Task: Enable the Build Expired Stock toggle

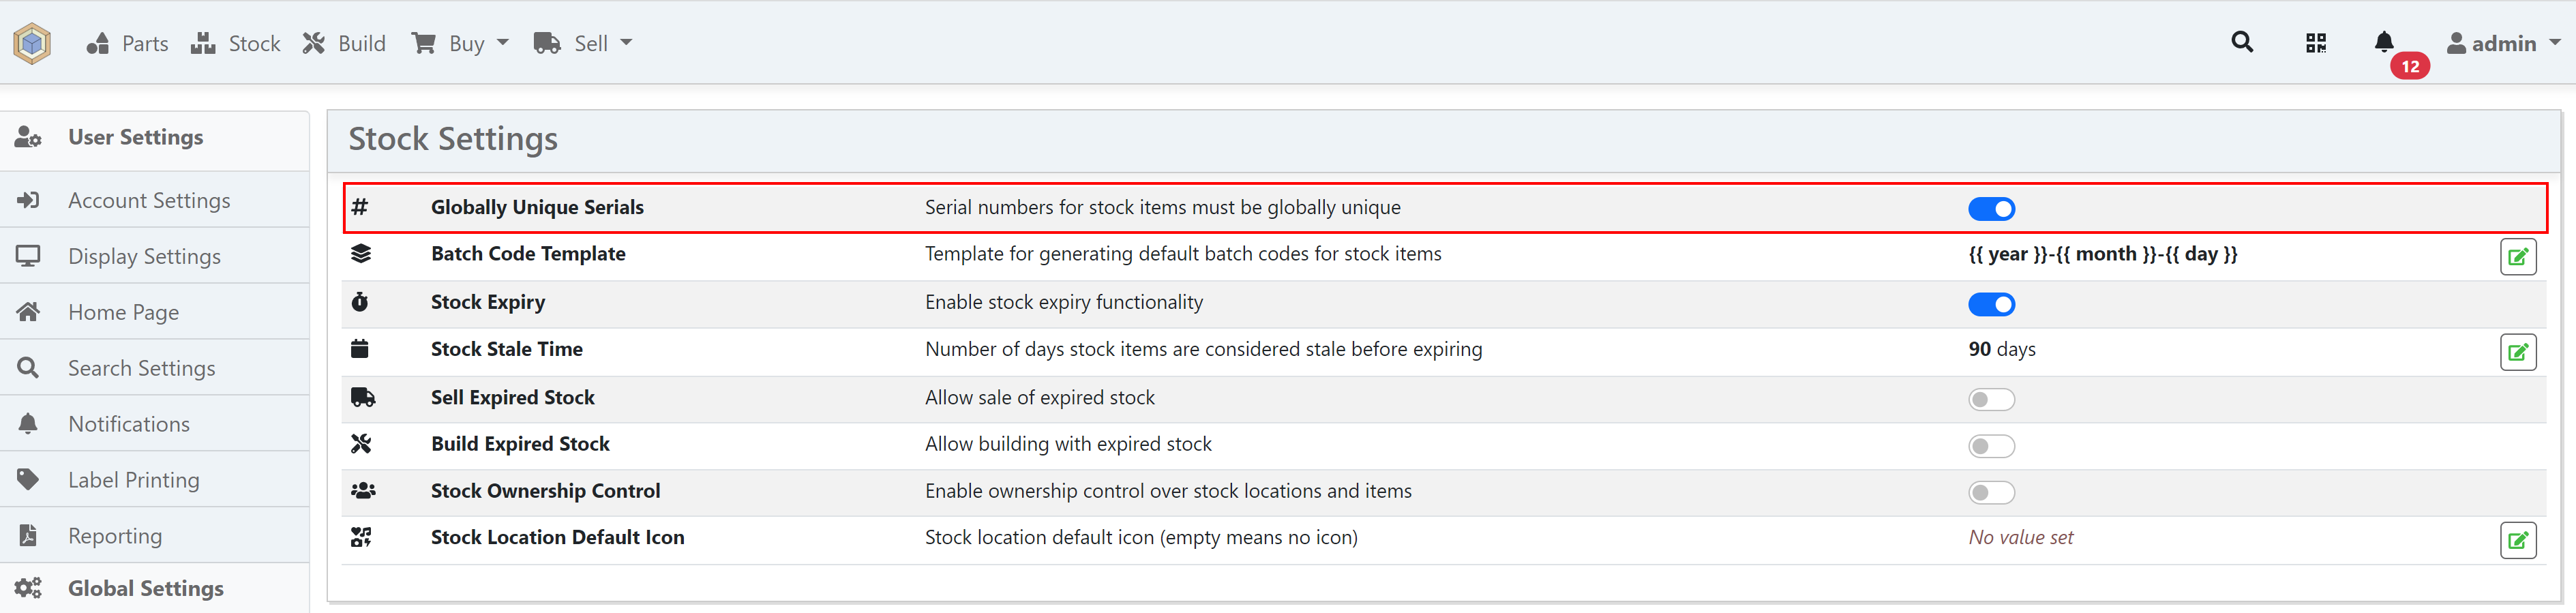Action: click(1991, 446)
